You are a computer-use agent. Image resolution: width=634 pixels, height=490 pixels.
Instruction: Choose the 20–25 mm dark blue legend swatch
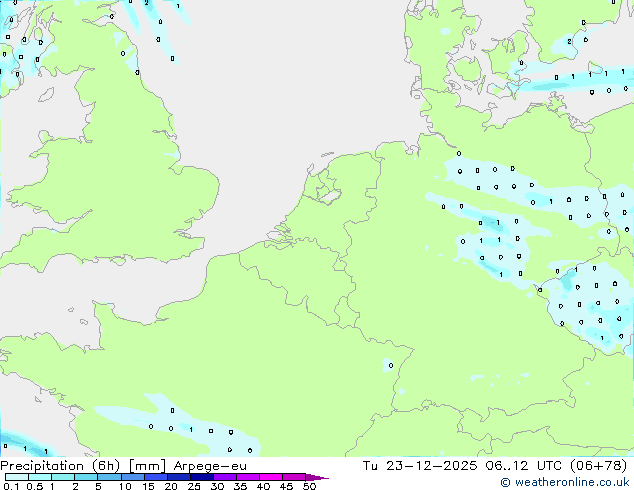(178, 477)
